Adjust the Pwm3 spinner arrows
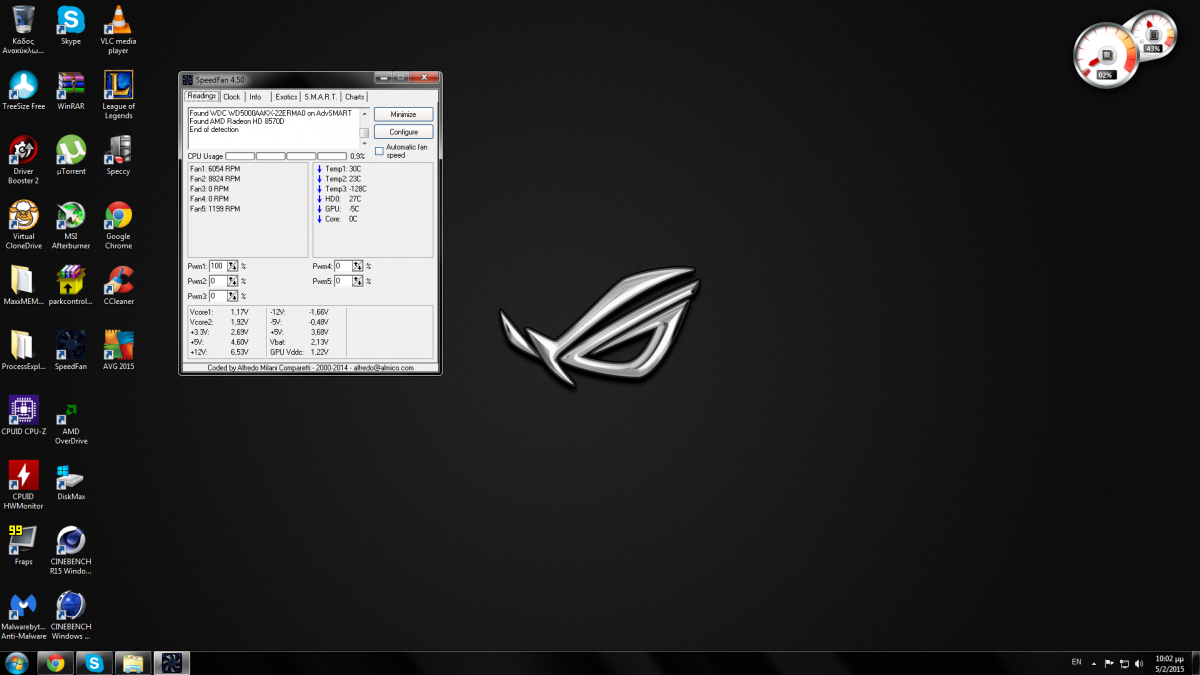1200x675 pixels. pos(233,296)
